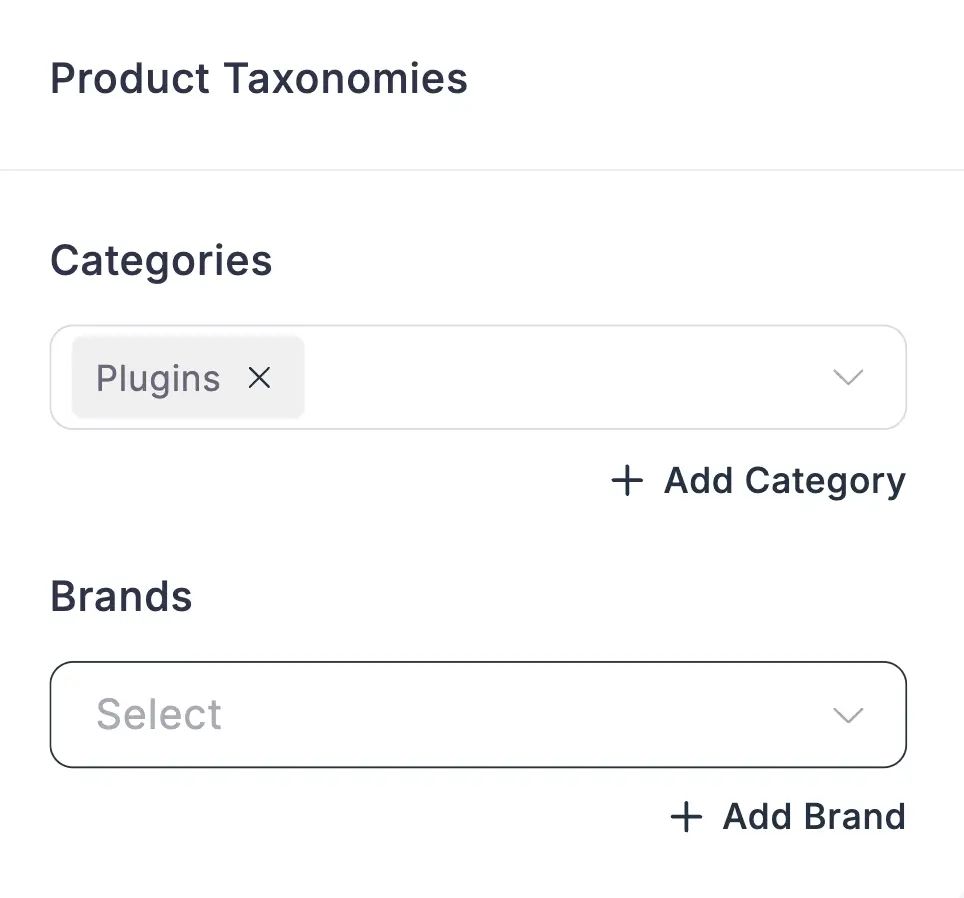Click the Brands section label
Image resolution: width=964 pixels, height=898 pixels.
point(121,596)
